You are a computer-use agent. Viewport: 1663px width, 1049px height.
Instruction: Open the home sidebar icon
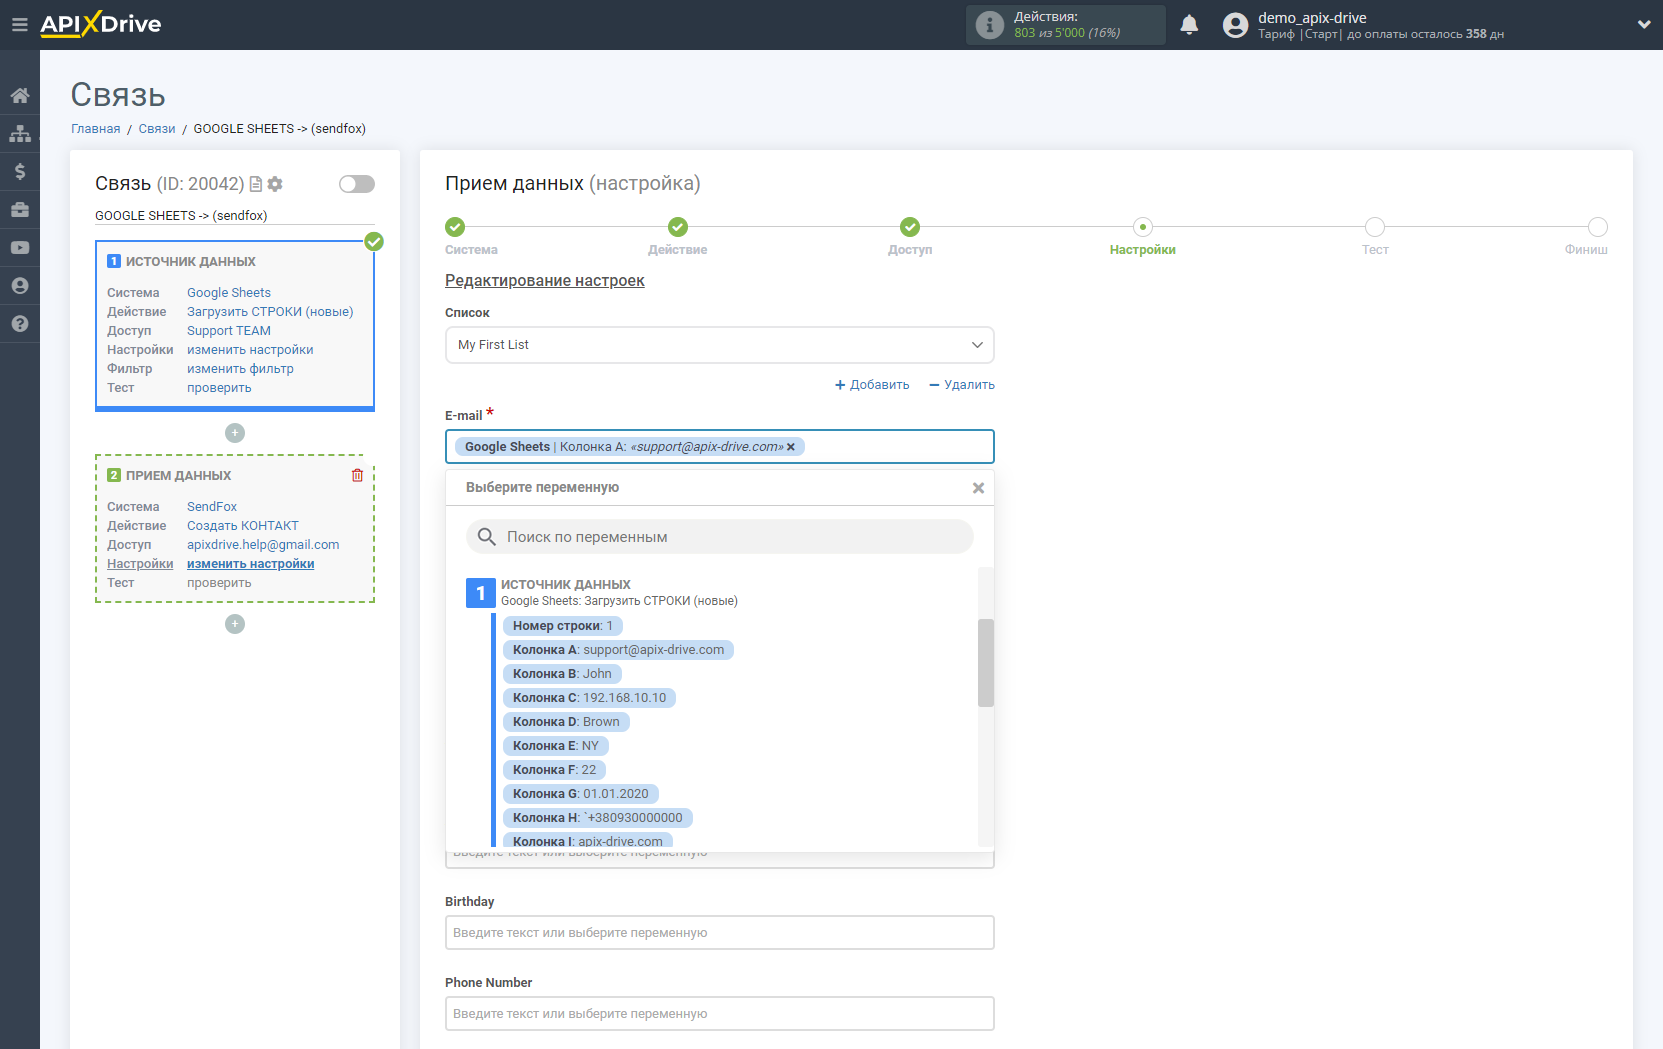point(20,96)
